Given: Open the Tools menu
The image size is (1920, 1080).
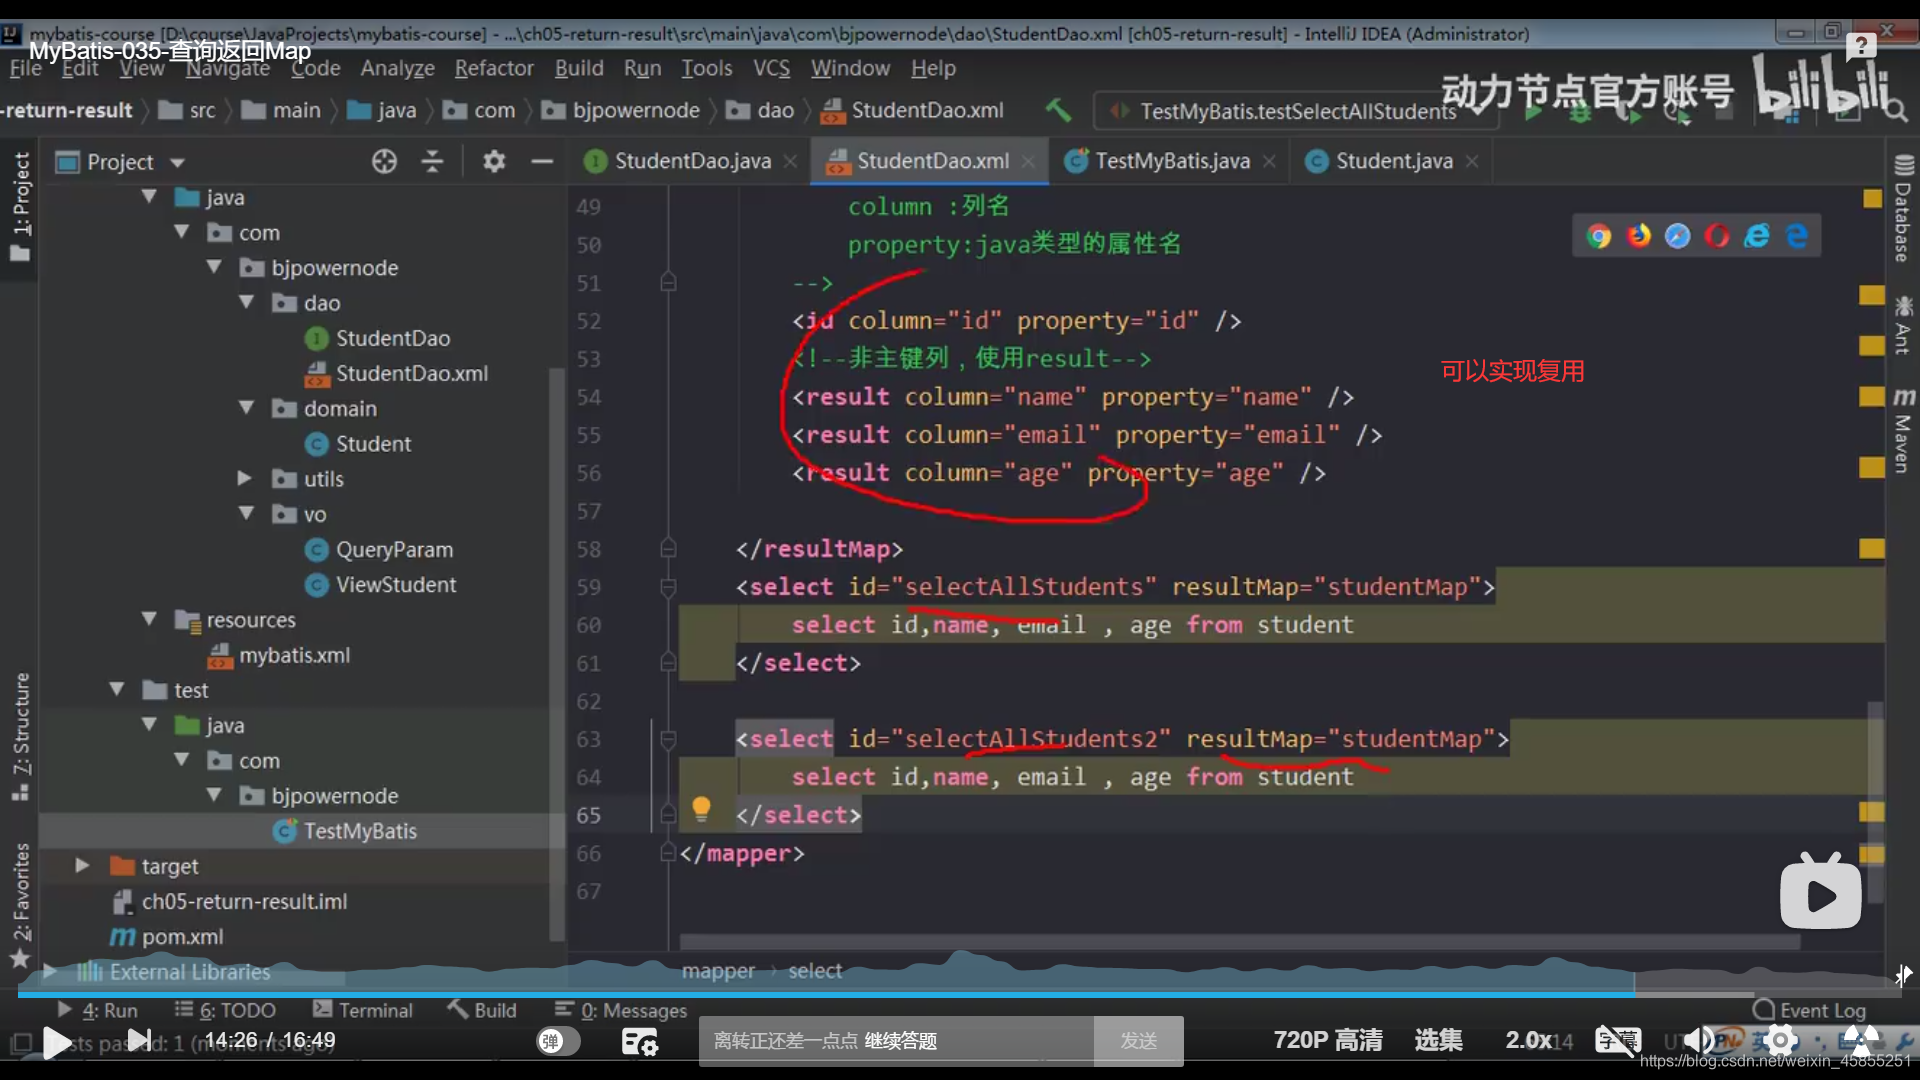Looking at the screenshot, I should point(706,68).
